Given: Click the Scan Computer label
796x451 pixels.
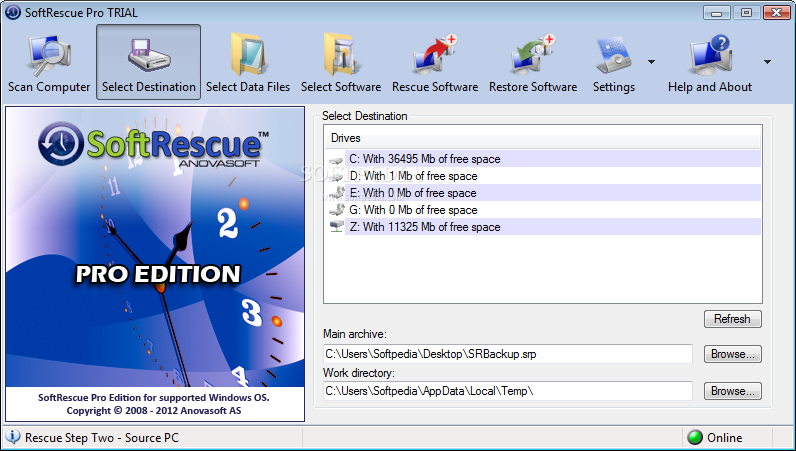Looking at the screenshot, I should coord(49,87).
